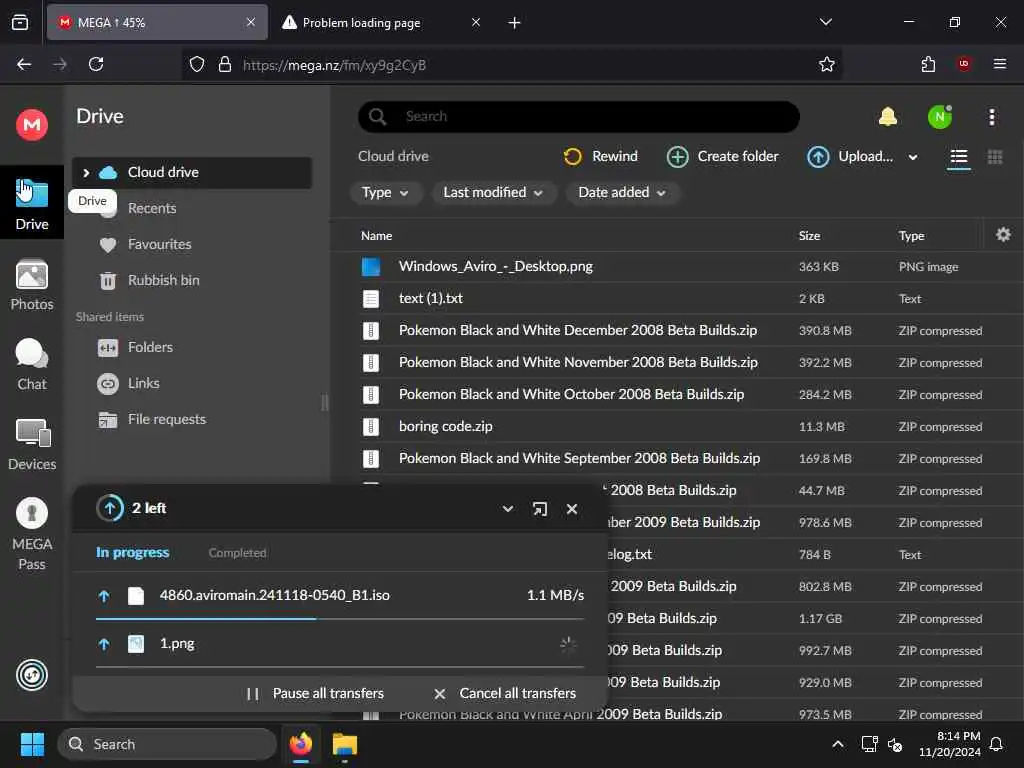The height and width of the screenshot is (768, 1024).
Task: Open the green N account avatar
Action: (x=940, y=117)
